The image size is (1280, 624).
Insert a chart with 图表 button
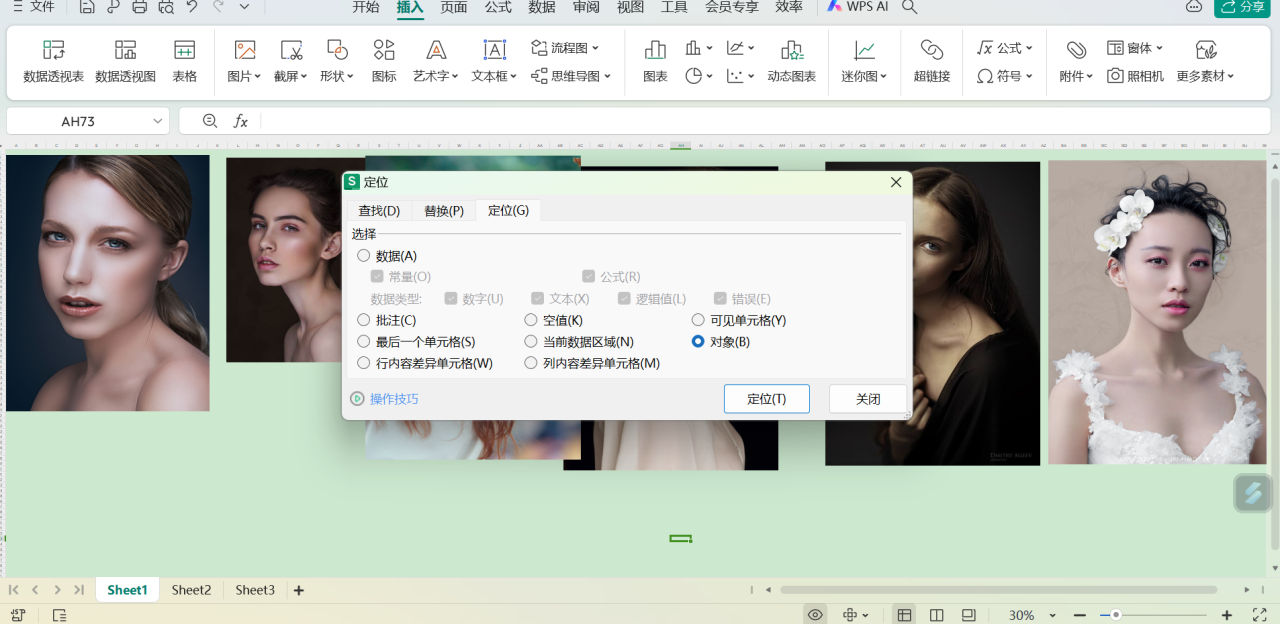655,61
